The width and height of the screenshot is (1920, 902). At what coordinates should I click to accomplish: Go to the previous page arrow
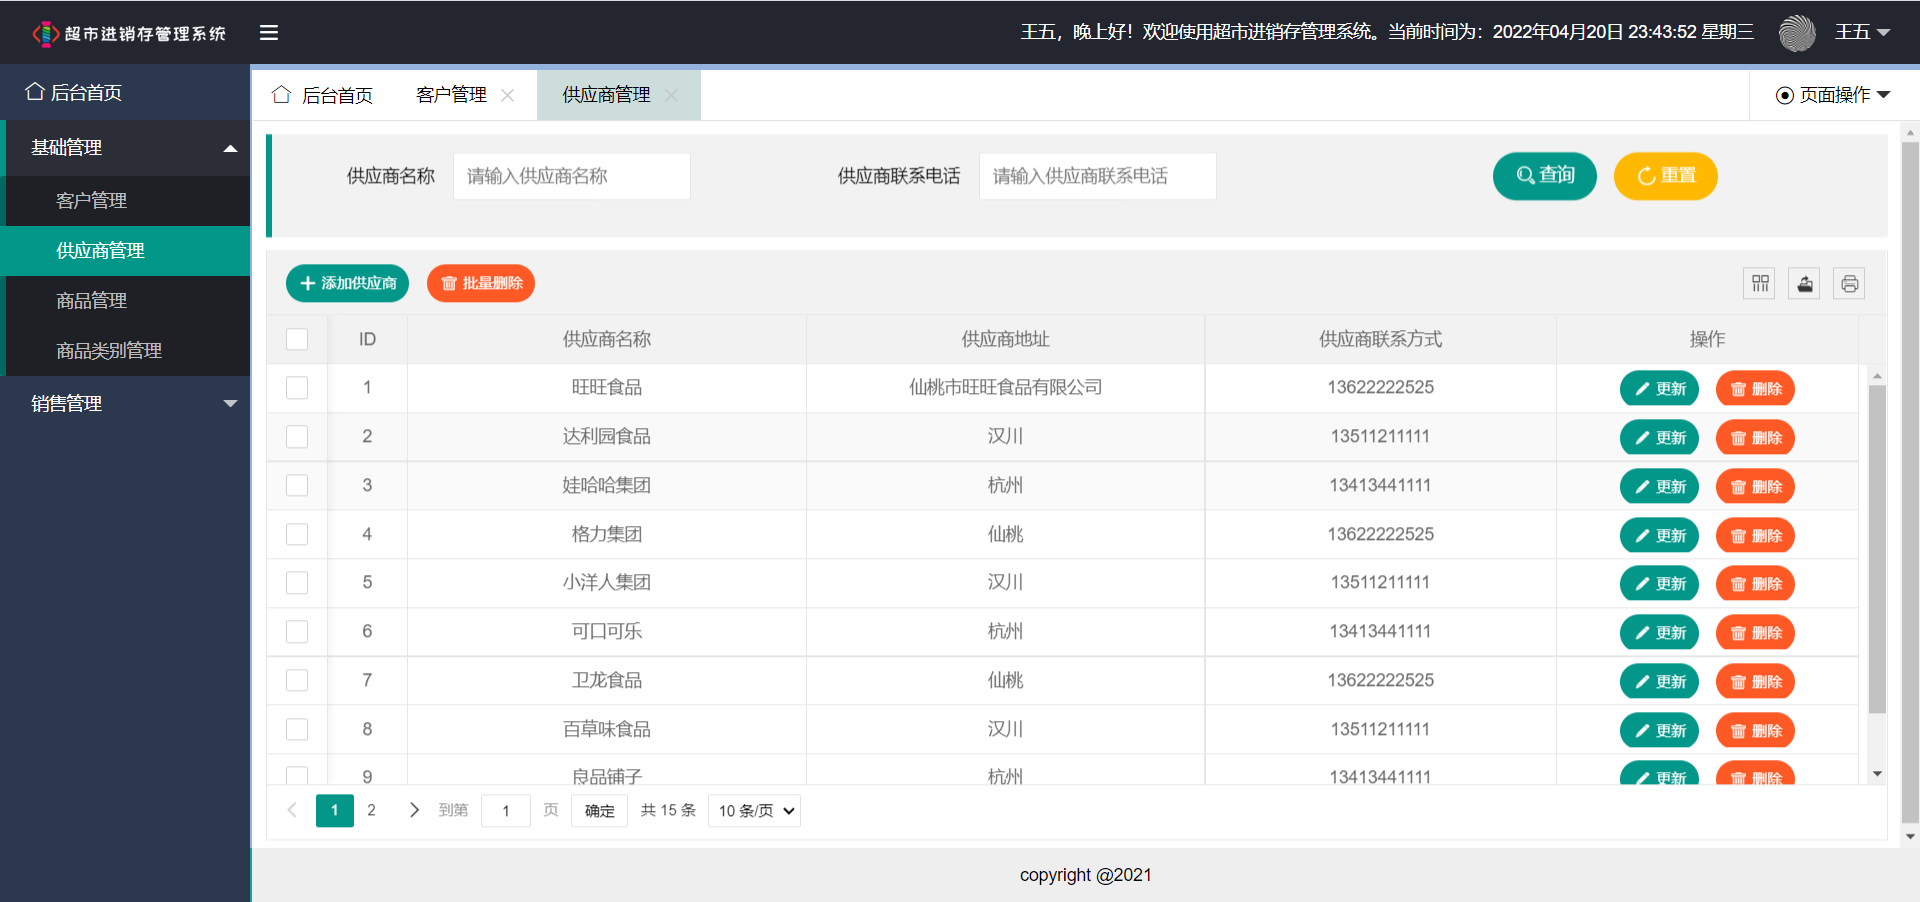pos(292,810)
